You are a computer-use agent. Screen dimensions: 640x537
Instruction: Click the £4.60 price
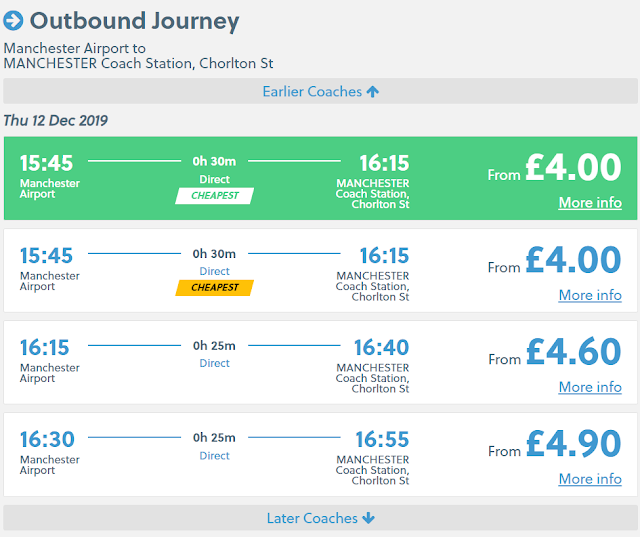click(573, 353)
